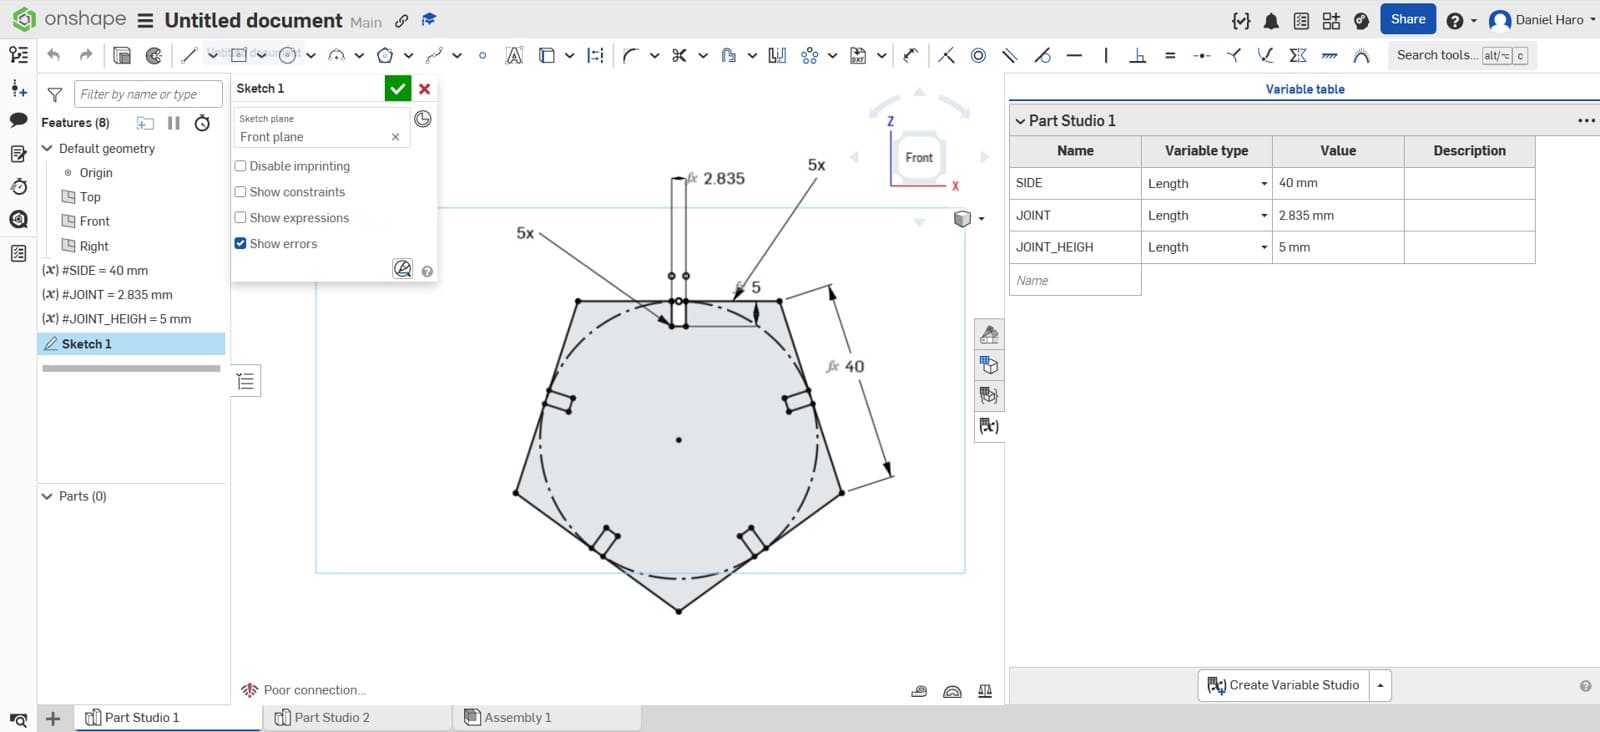1600x732 pixels.
Task: Click the Search tools field
Action: click(x=1462, y=55)
